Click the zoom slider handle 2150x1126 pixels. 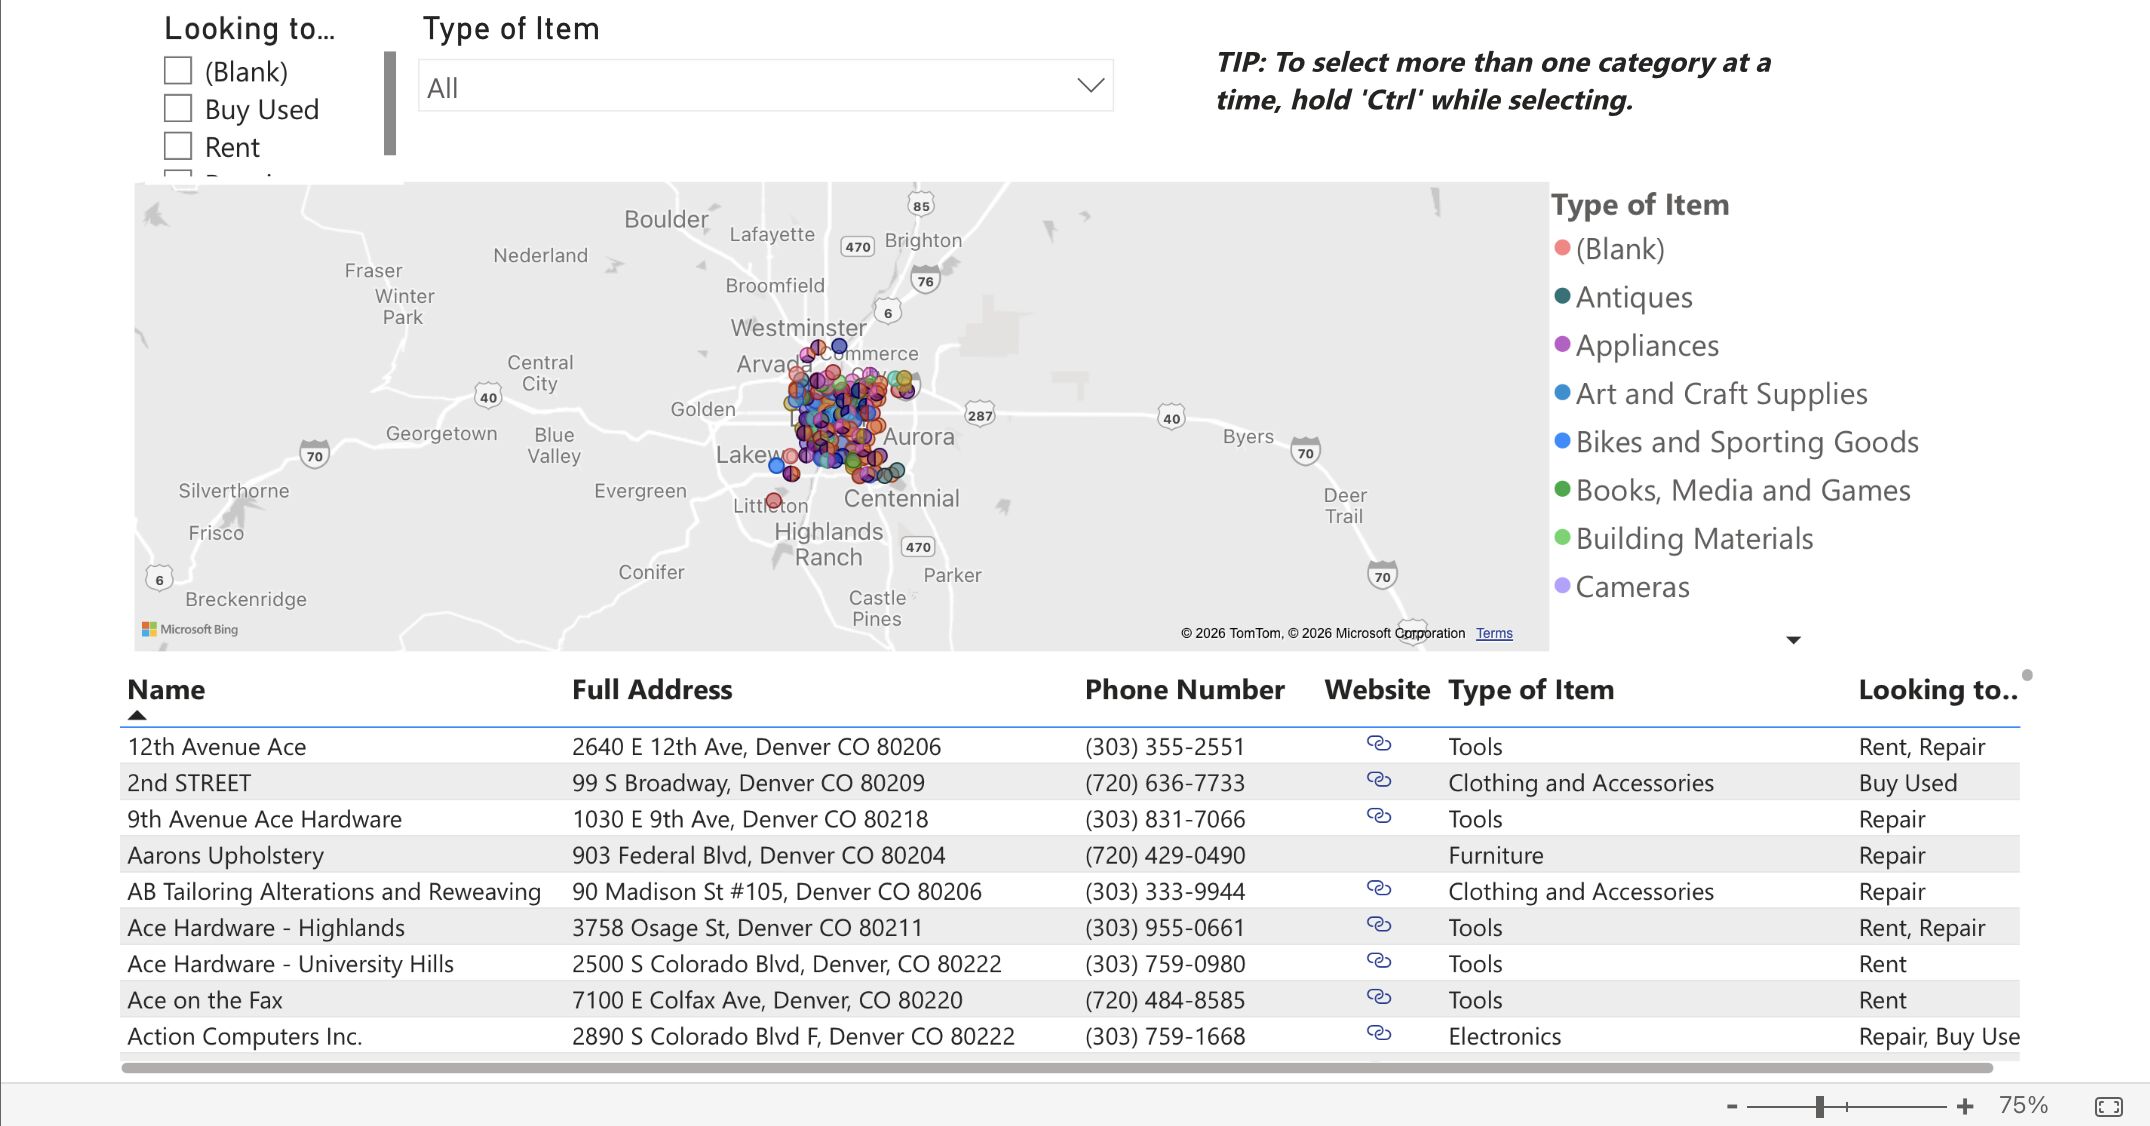coord(1820,1106)
